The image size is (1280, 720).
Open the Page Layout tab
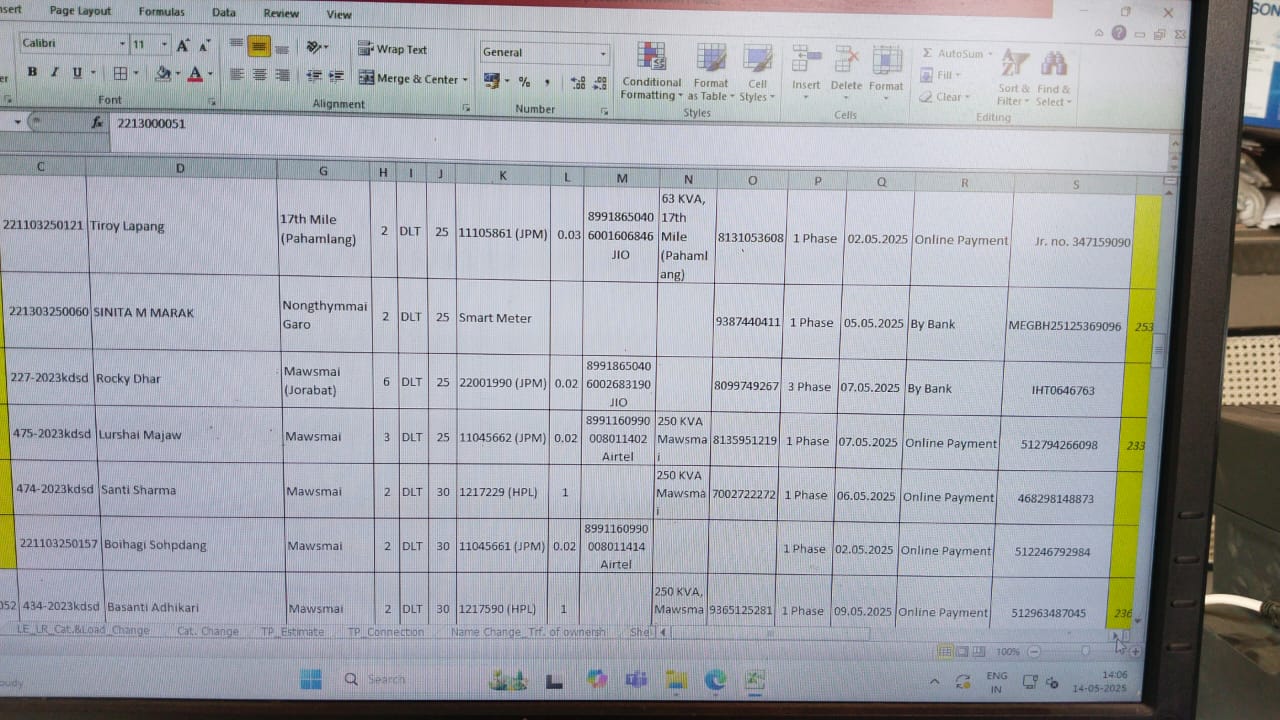point(80,10)
